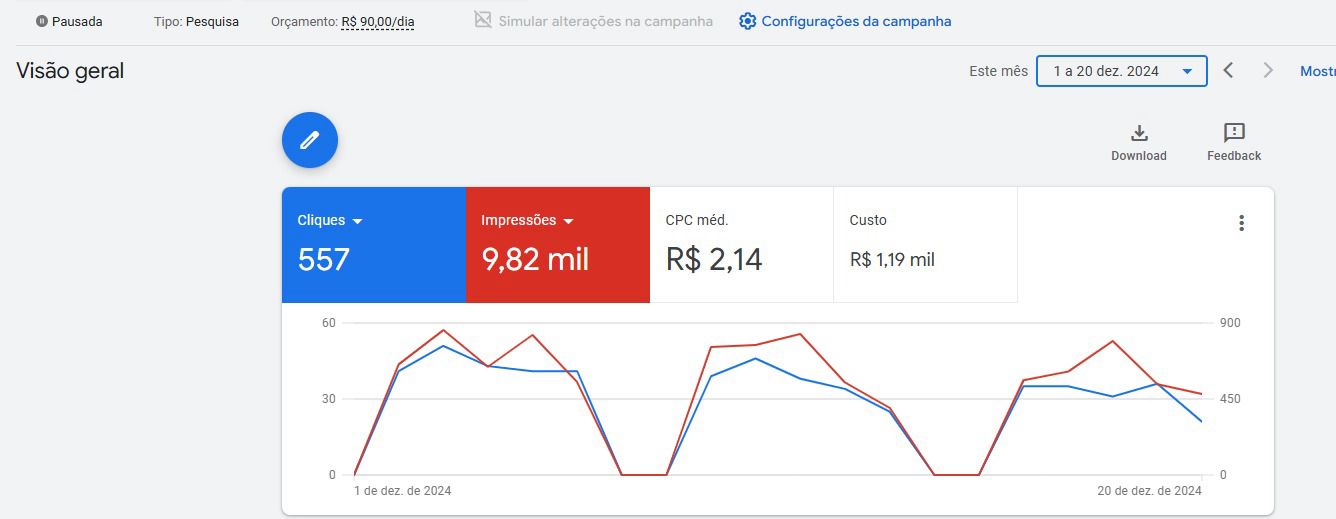
Task: Click Simular alterações na campanha text
Action: coord(605,21)
